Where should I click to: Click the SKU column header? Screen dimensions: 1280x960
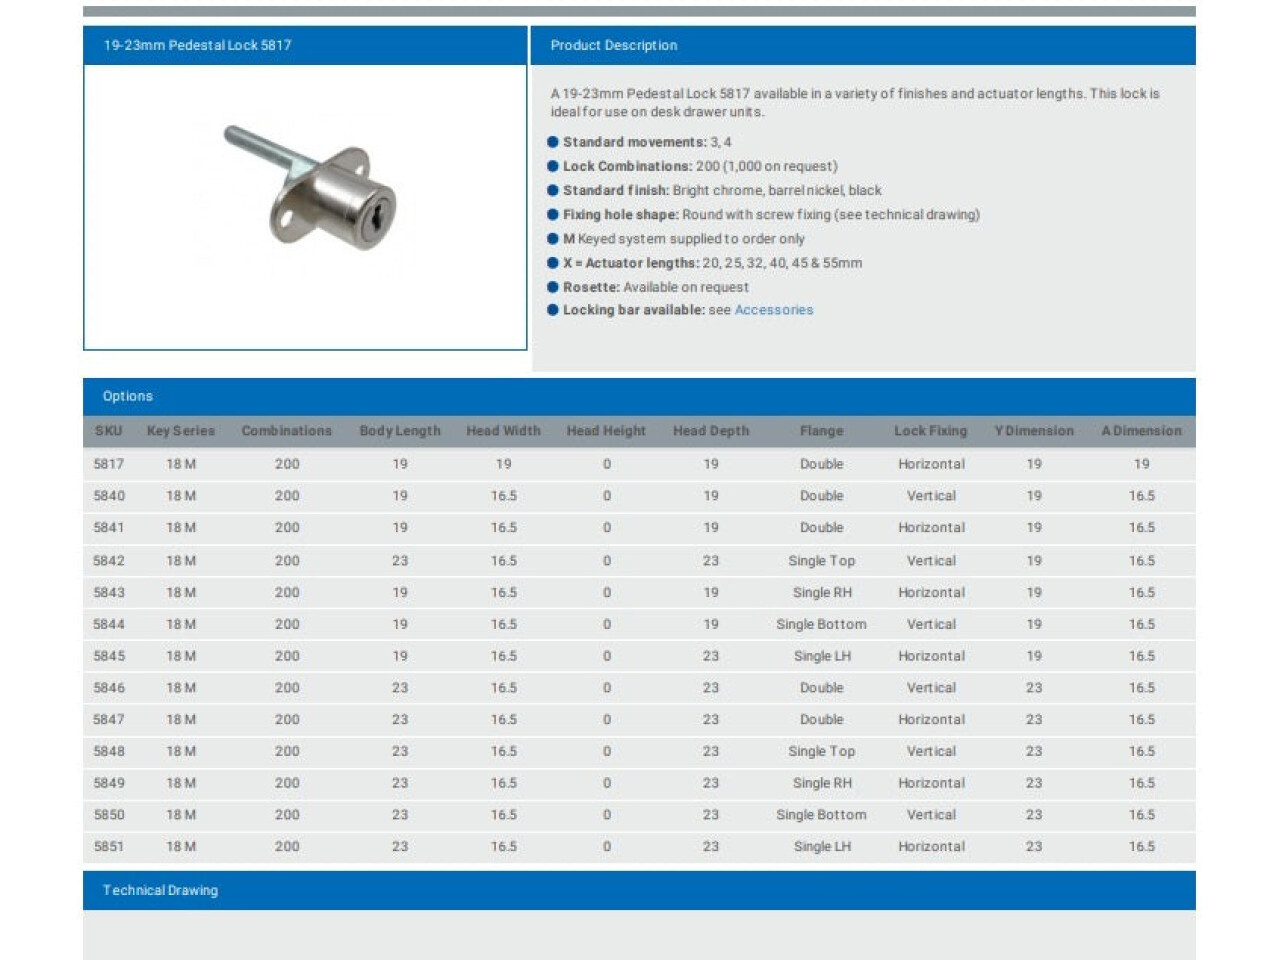109,431
